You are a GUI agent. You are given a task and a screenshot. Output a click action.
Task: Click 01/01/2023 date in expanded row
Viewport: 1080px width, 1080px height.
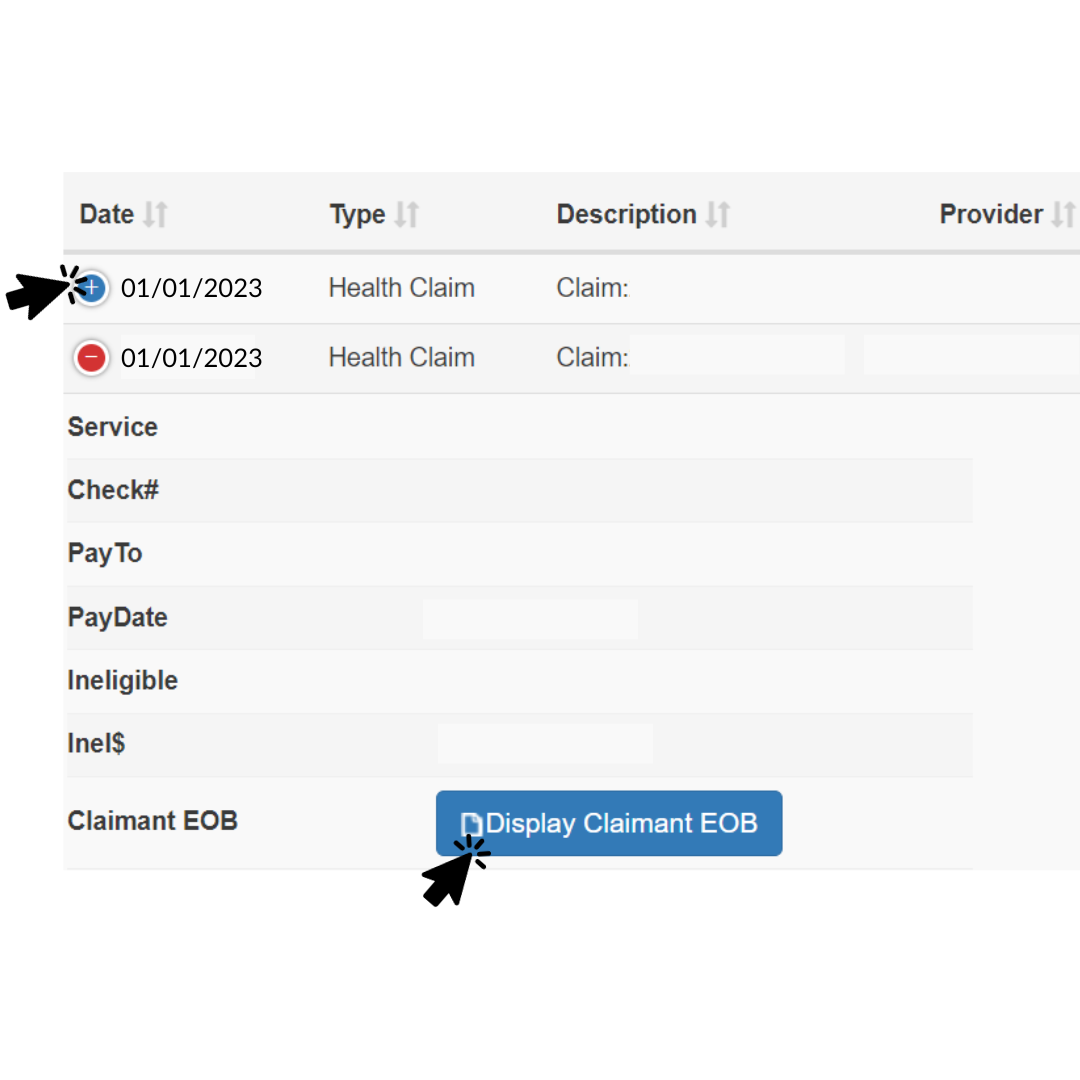point(191,358)
